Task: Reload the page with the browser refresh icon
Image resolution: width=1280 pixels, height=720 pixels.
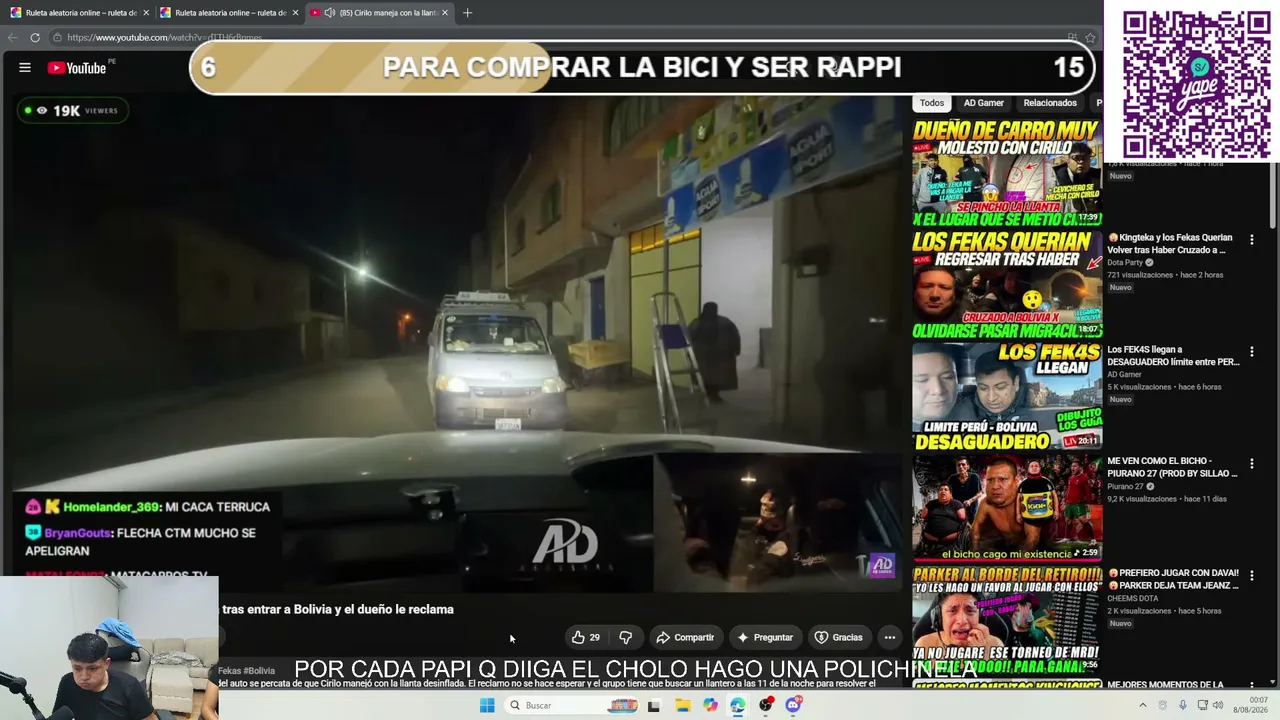Action: click(35, 38)
